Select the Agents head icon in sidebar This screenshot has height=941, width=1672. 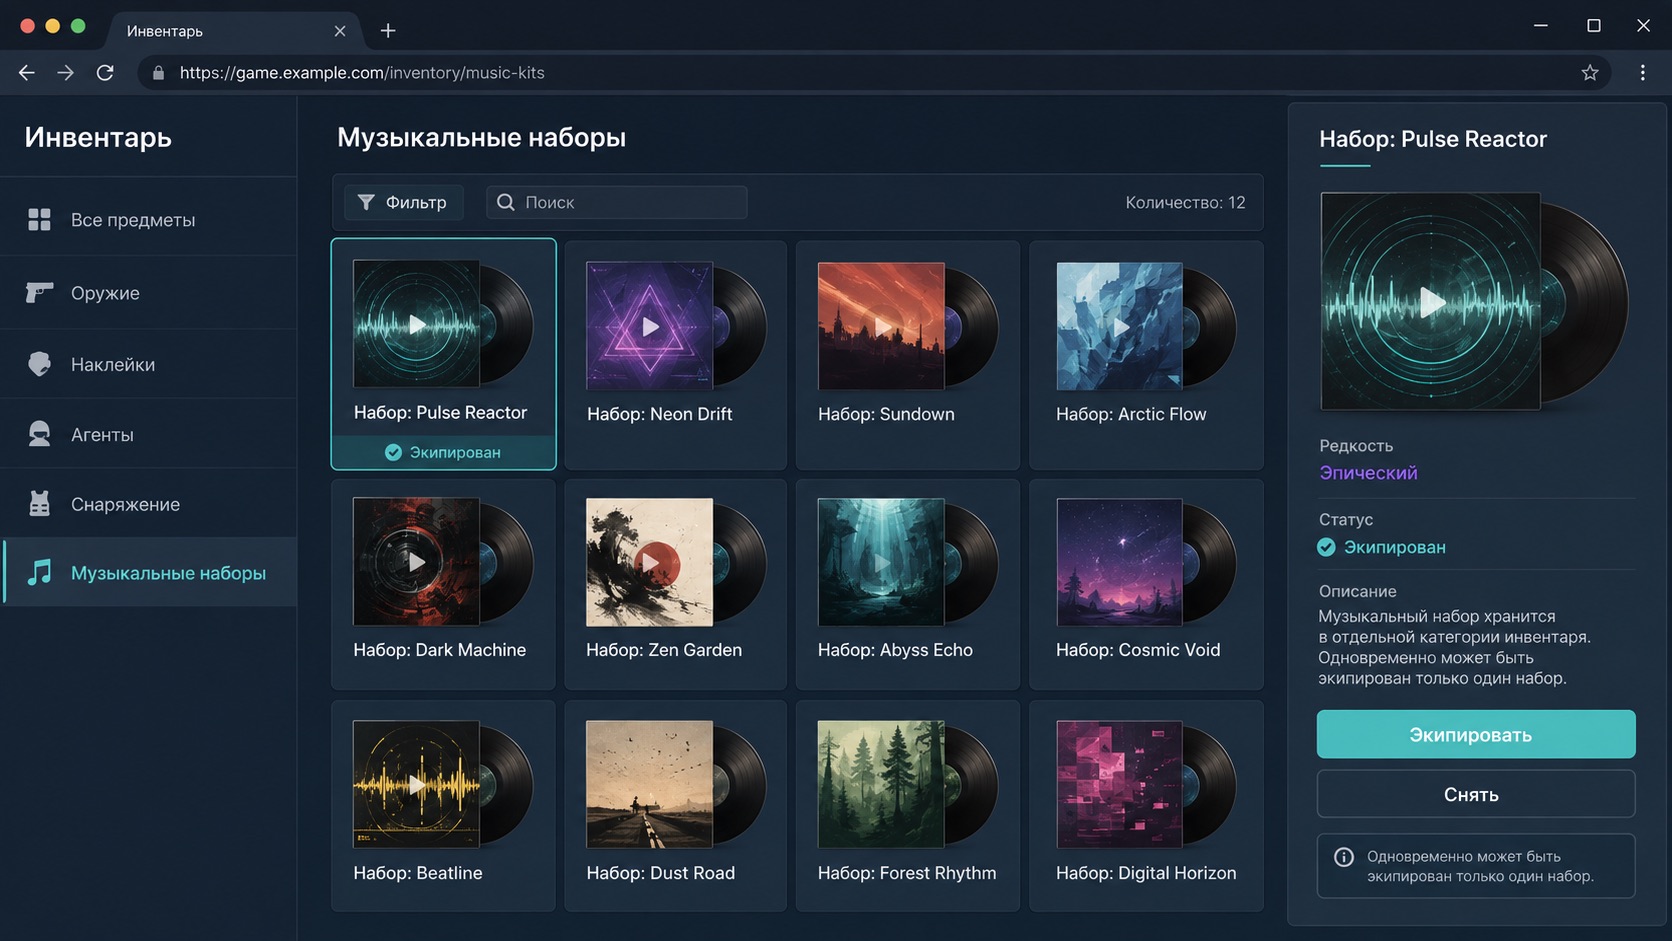pos(39,434)
